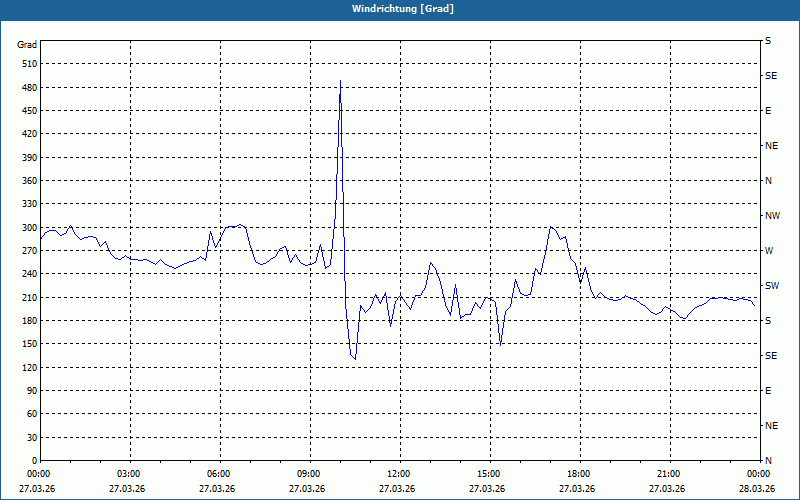The image size is (800, 500).
Task: Click the chart title Windrichtung [Grad]
Action: (x=402, y=9)
